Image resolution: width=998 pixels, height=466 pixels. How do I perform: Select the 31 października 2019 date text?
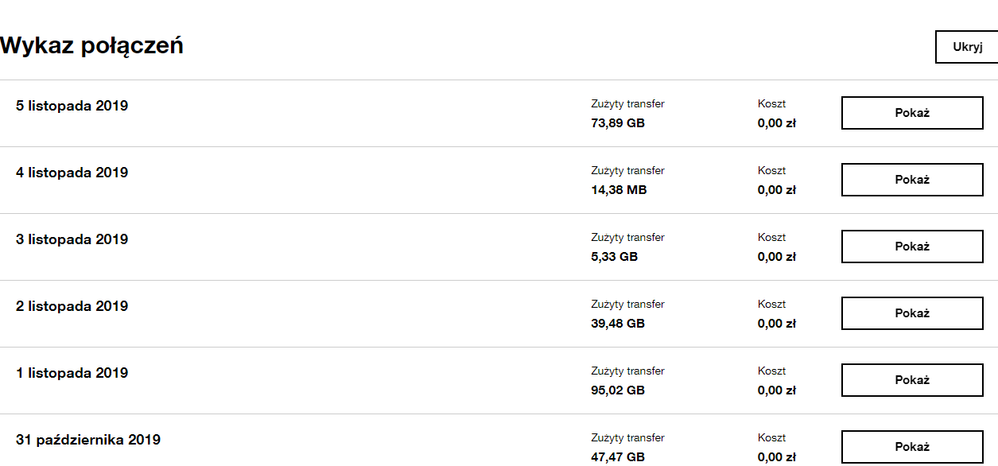point(88,440)
